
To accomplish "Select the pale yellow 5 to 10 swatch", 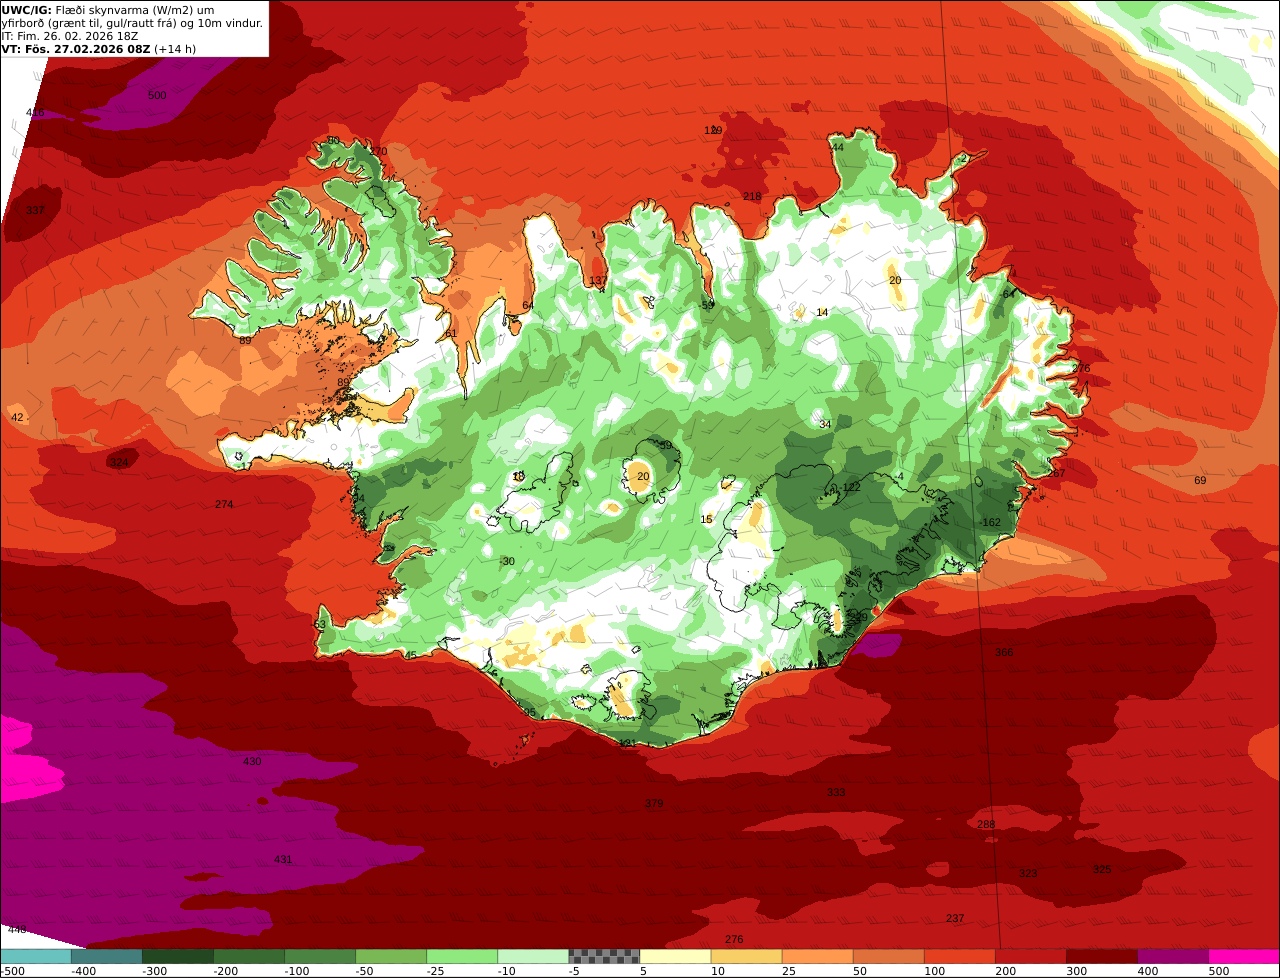I will tap(675, 956).
